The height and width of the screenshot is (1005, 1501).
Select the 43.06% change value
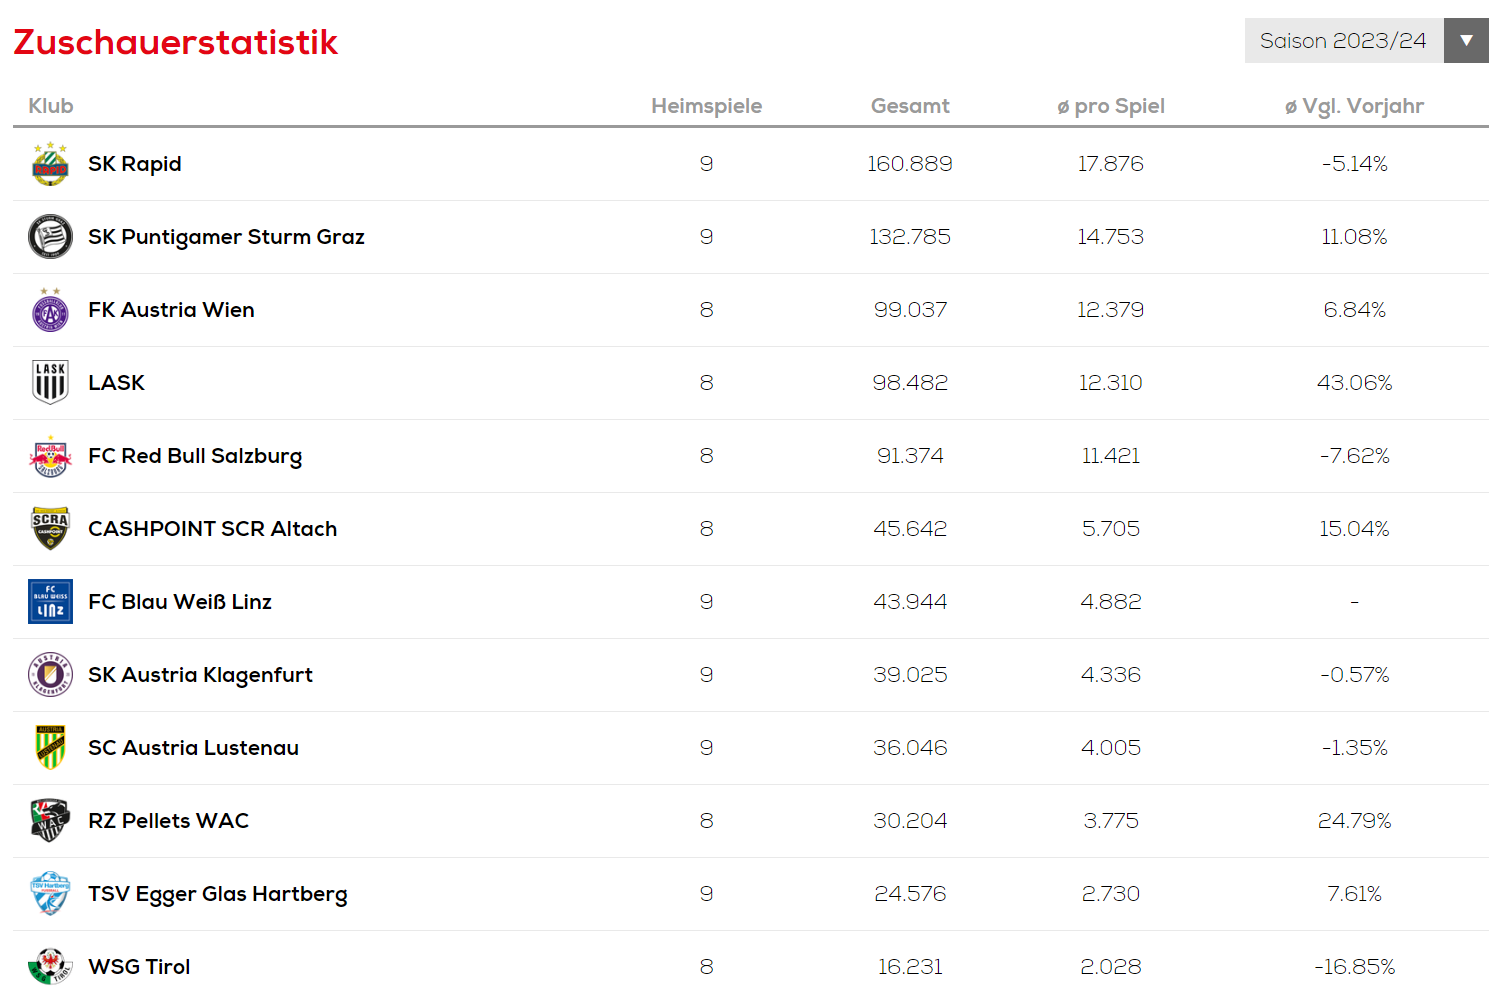[x=1354, y=383]
